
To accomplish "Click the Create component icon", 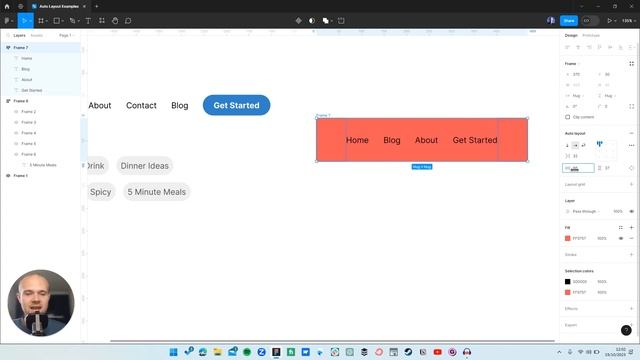I will (298, 20).
